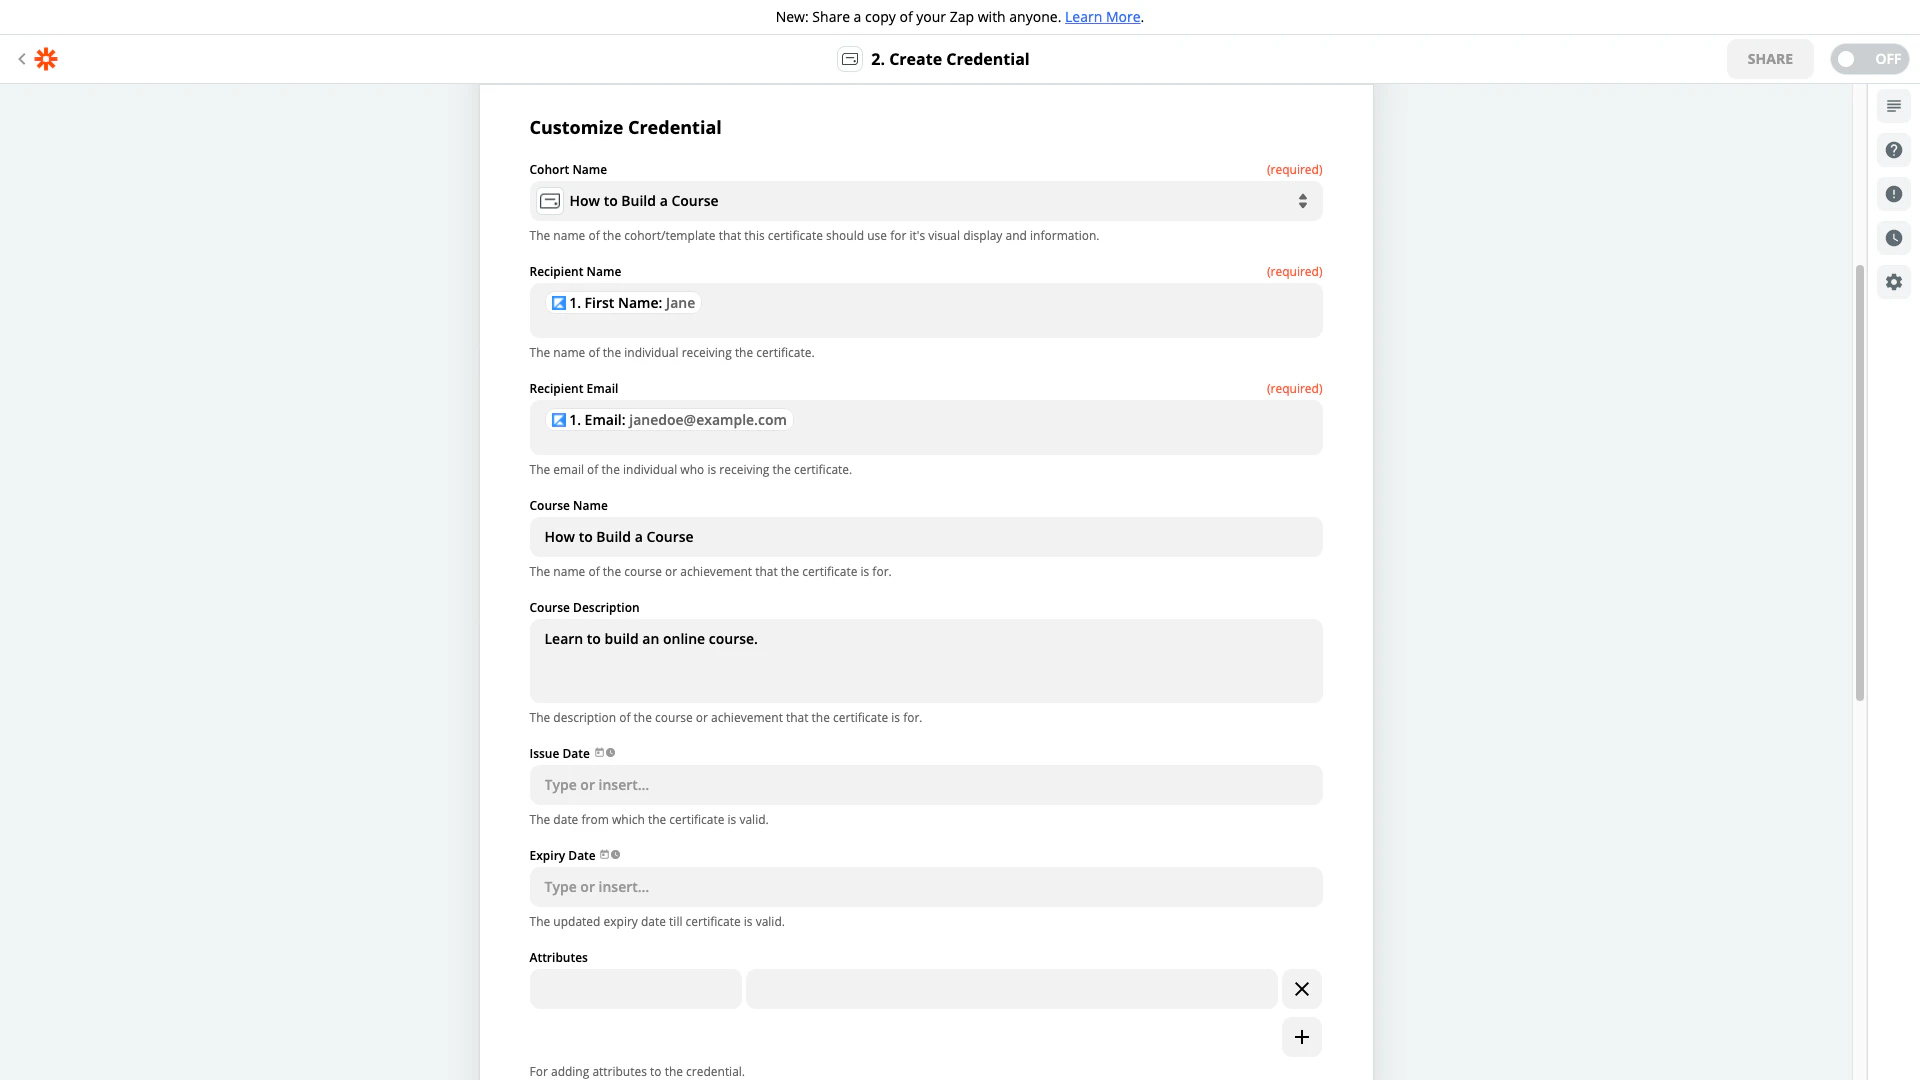Click inside the Expiry Date field

click(925, 887)
